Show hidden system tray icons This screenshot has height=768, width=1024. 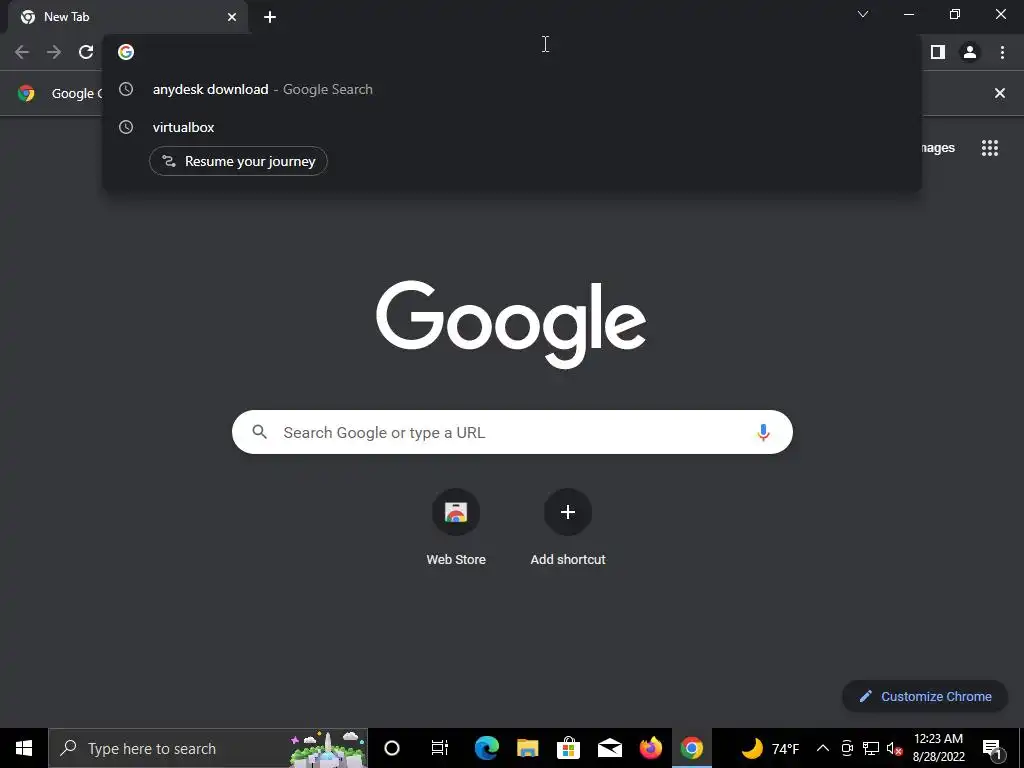(823, 748)
